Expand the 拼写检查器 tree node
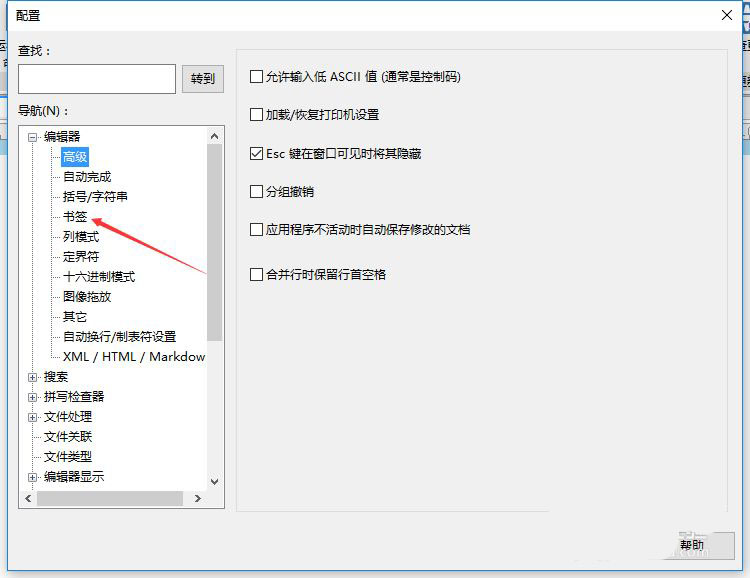The height and width of the screenshot is (578, 750). click(x=33, y=397)
